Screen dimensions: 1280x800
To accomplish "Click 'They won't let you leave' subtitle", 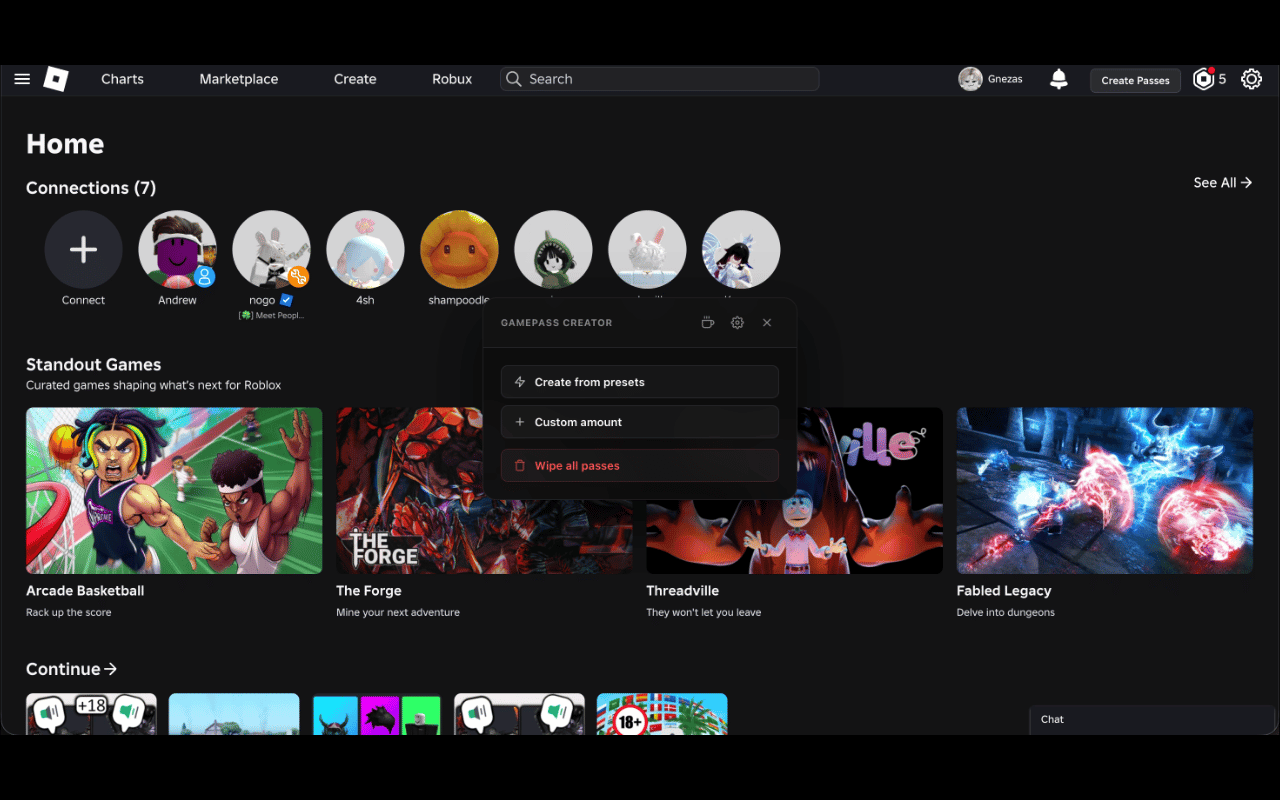I will point(704,612).
